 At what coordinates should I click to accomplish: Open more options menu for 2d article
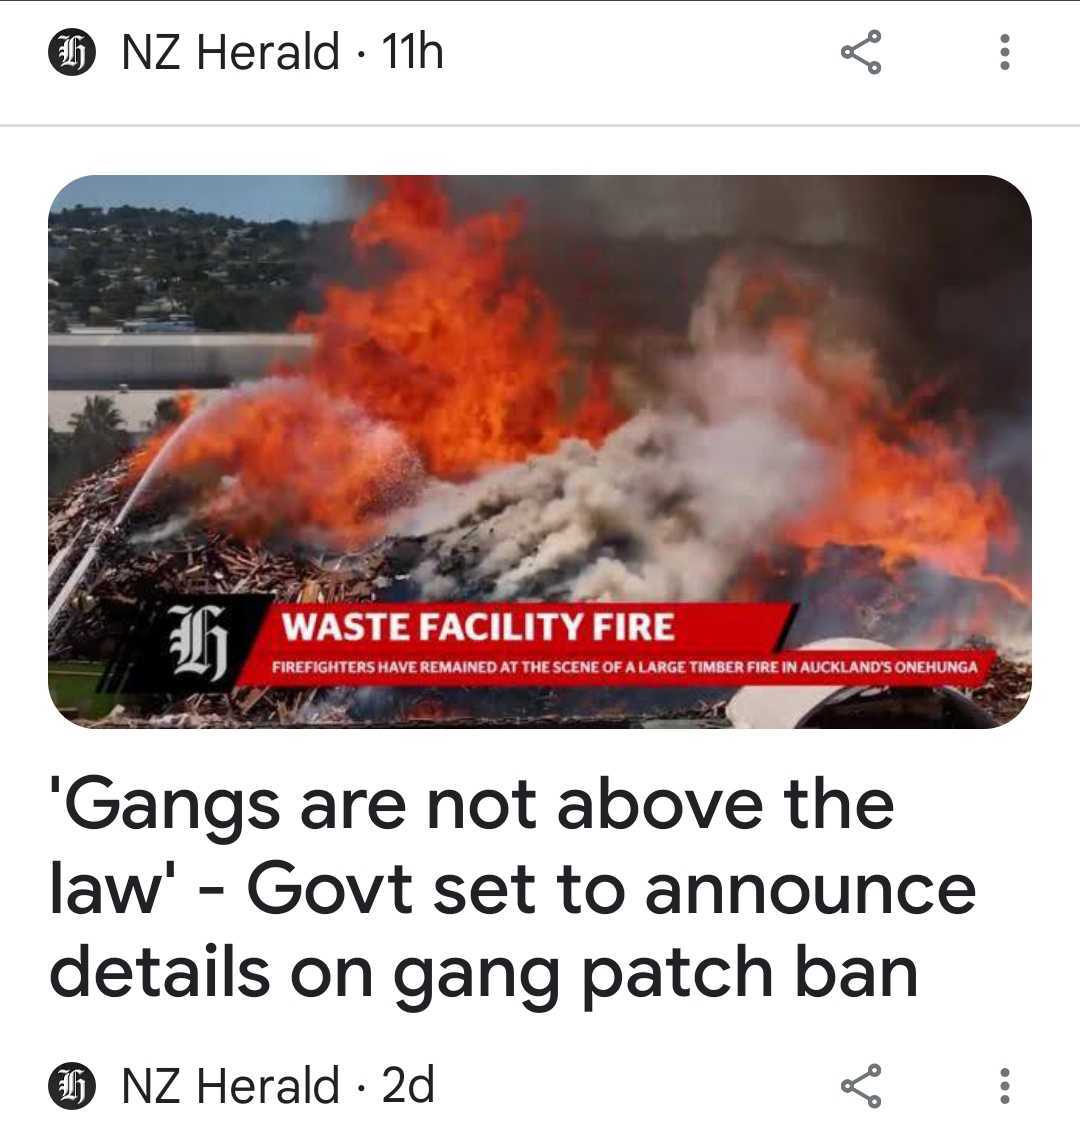click(x=1004, y=1086)
